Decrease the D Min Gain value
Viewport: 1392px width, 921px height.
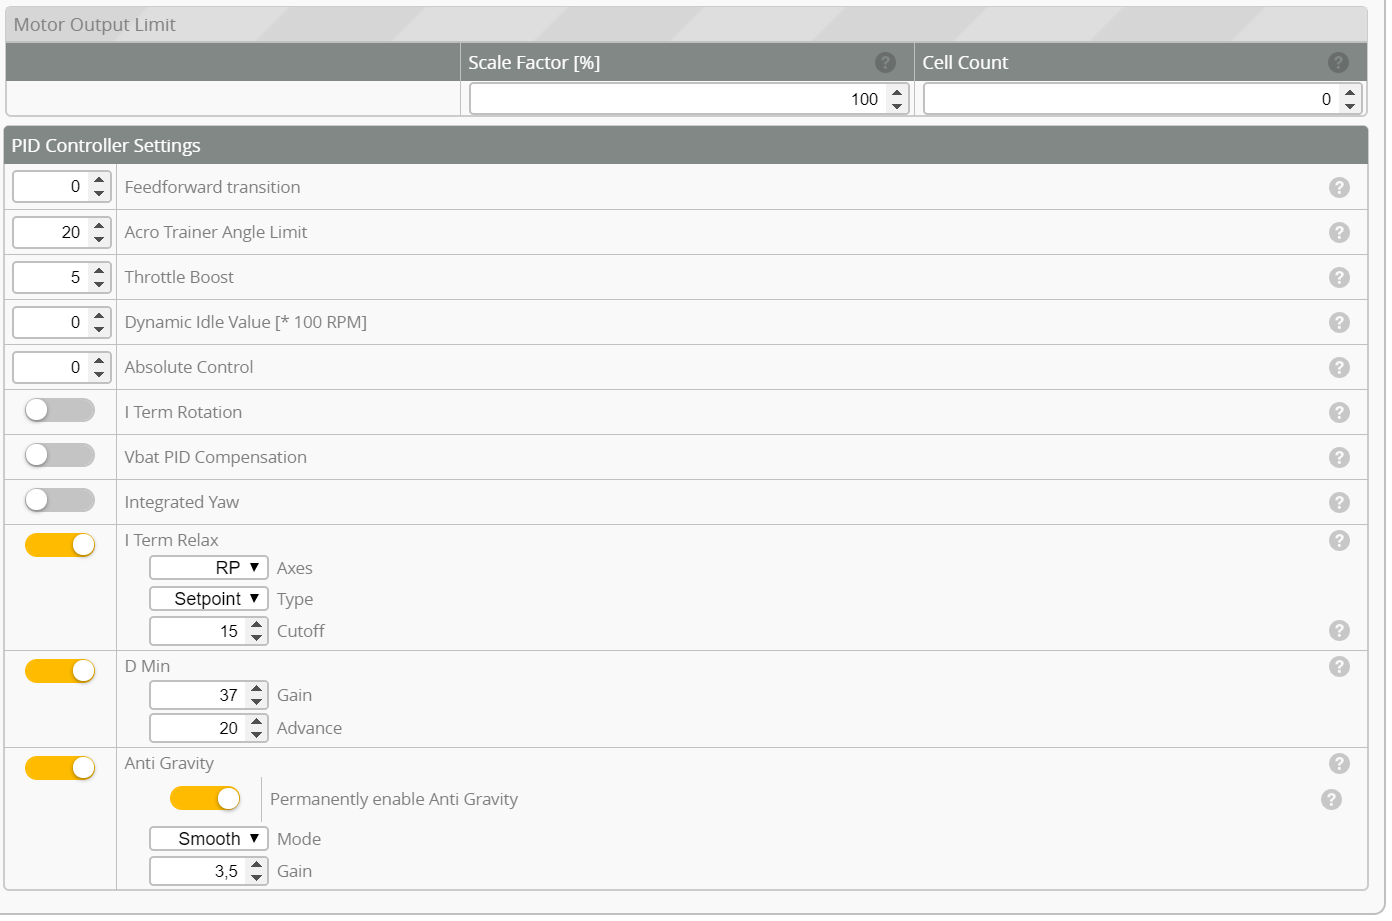click(x=257, y=702)
